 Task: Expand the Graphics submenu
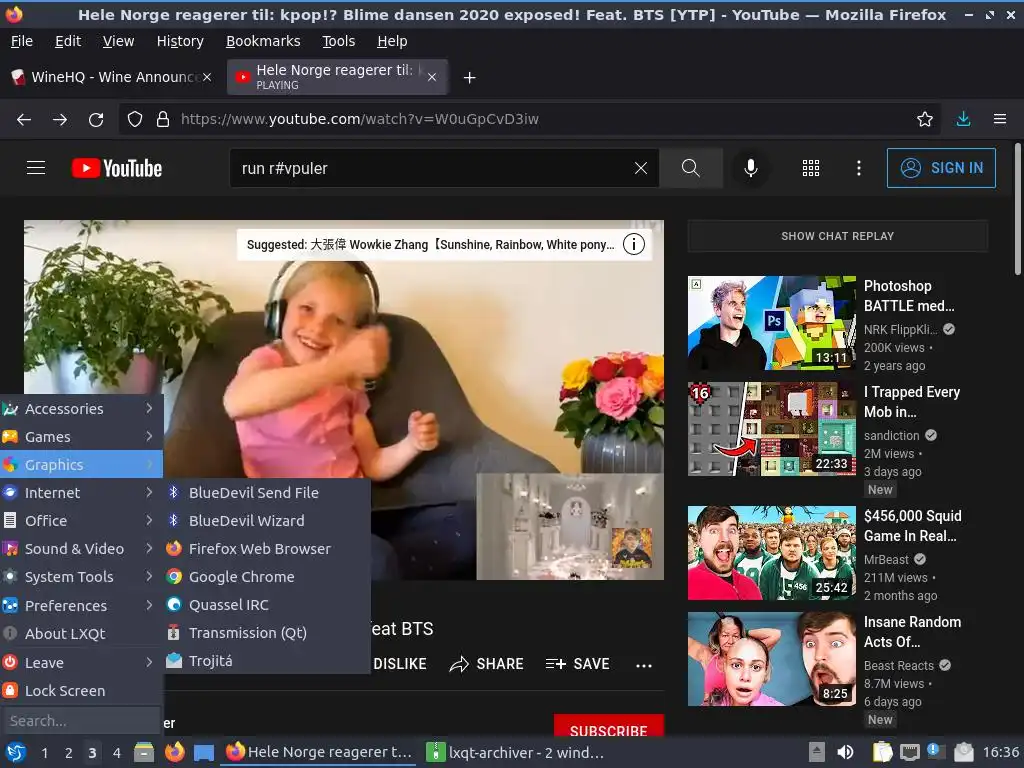click(82, 465)
